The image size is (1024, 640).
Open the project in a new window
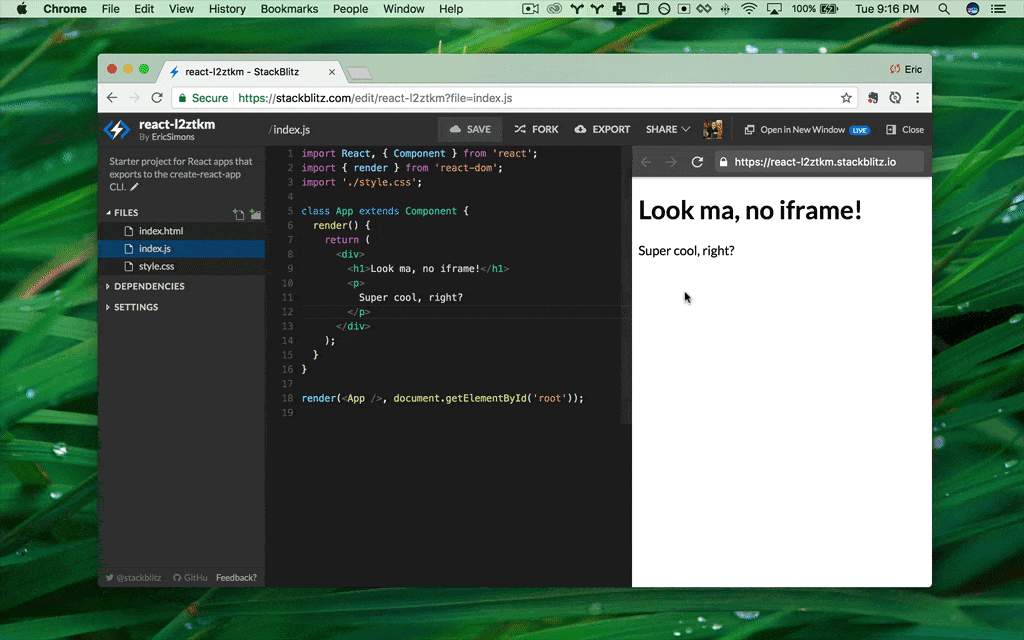point(800,129)
